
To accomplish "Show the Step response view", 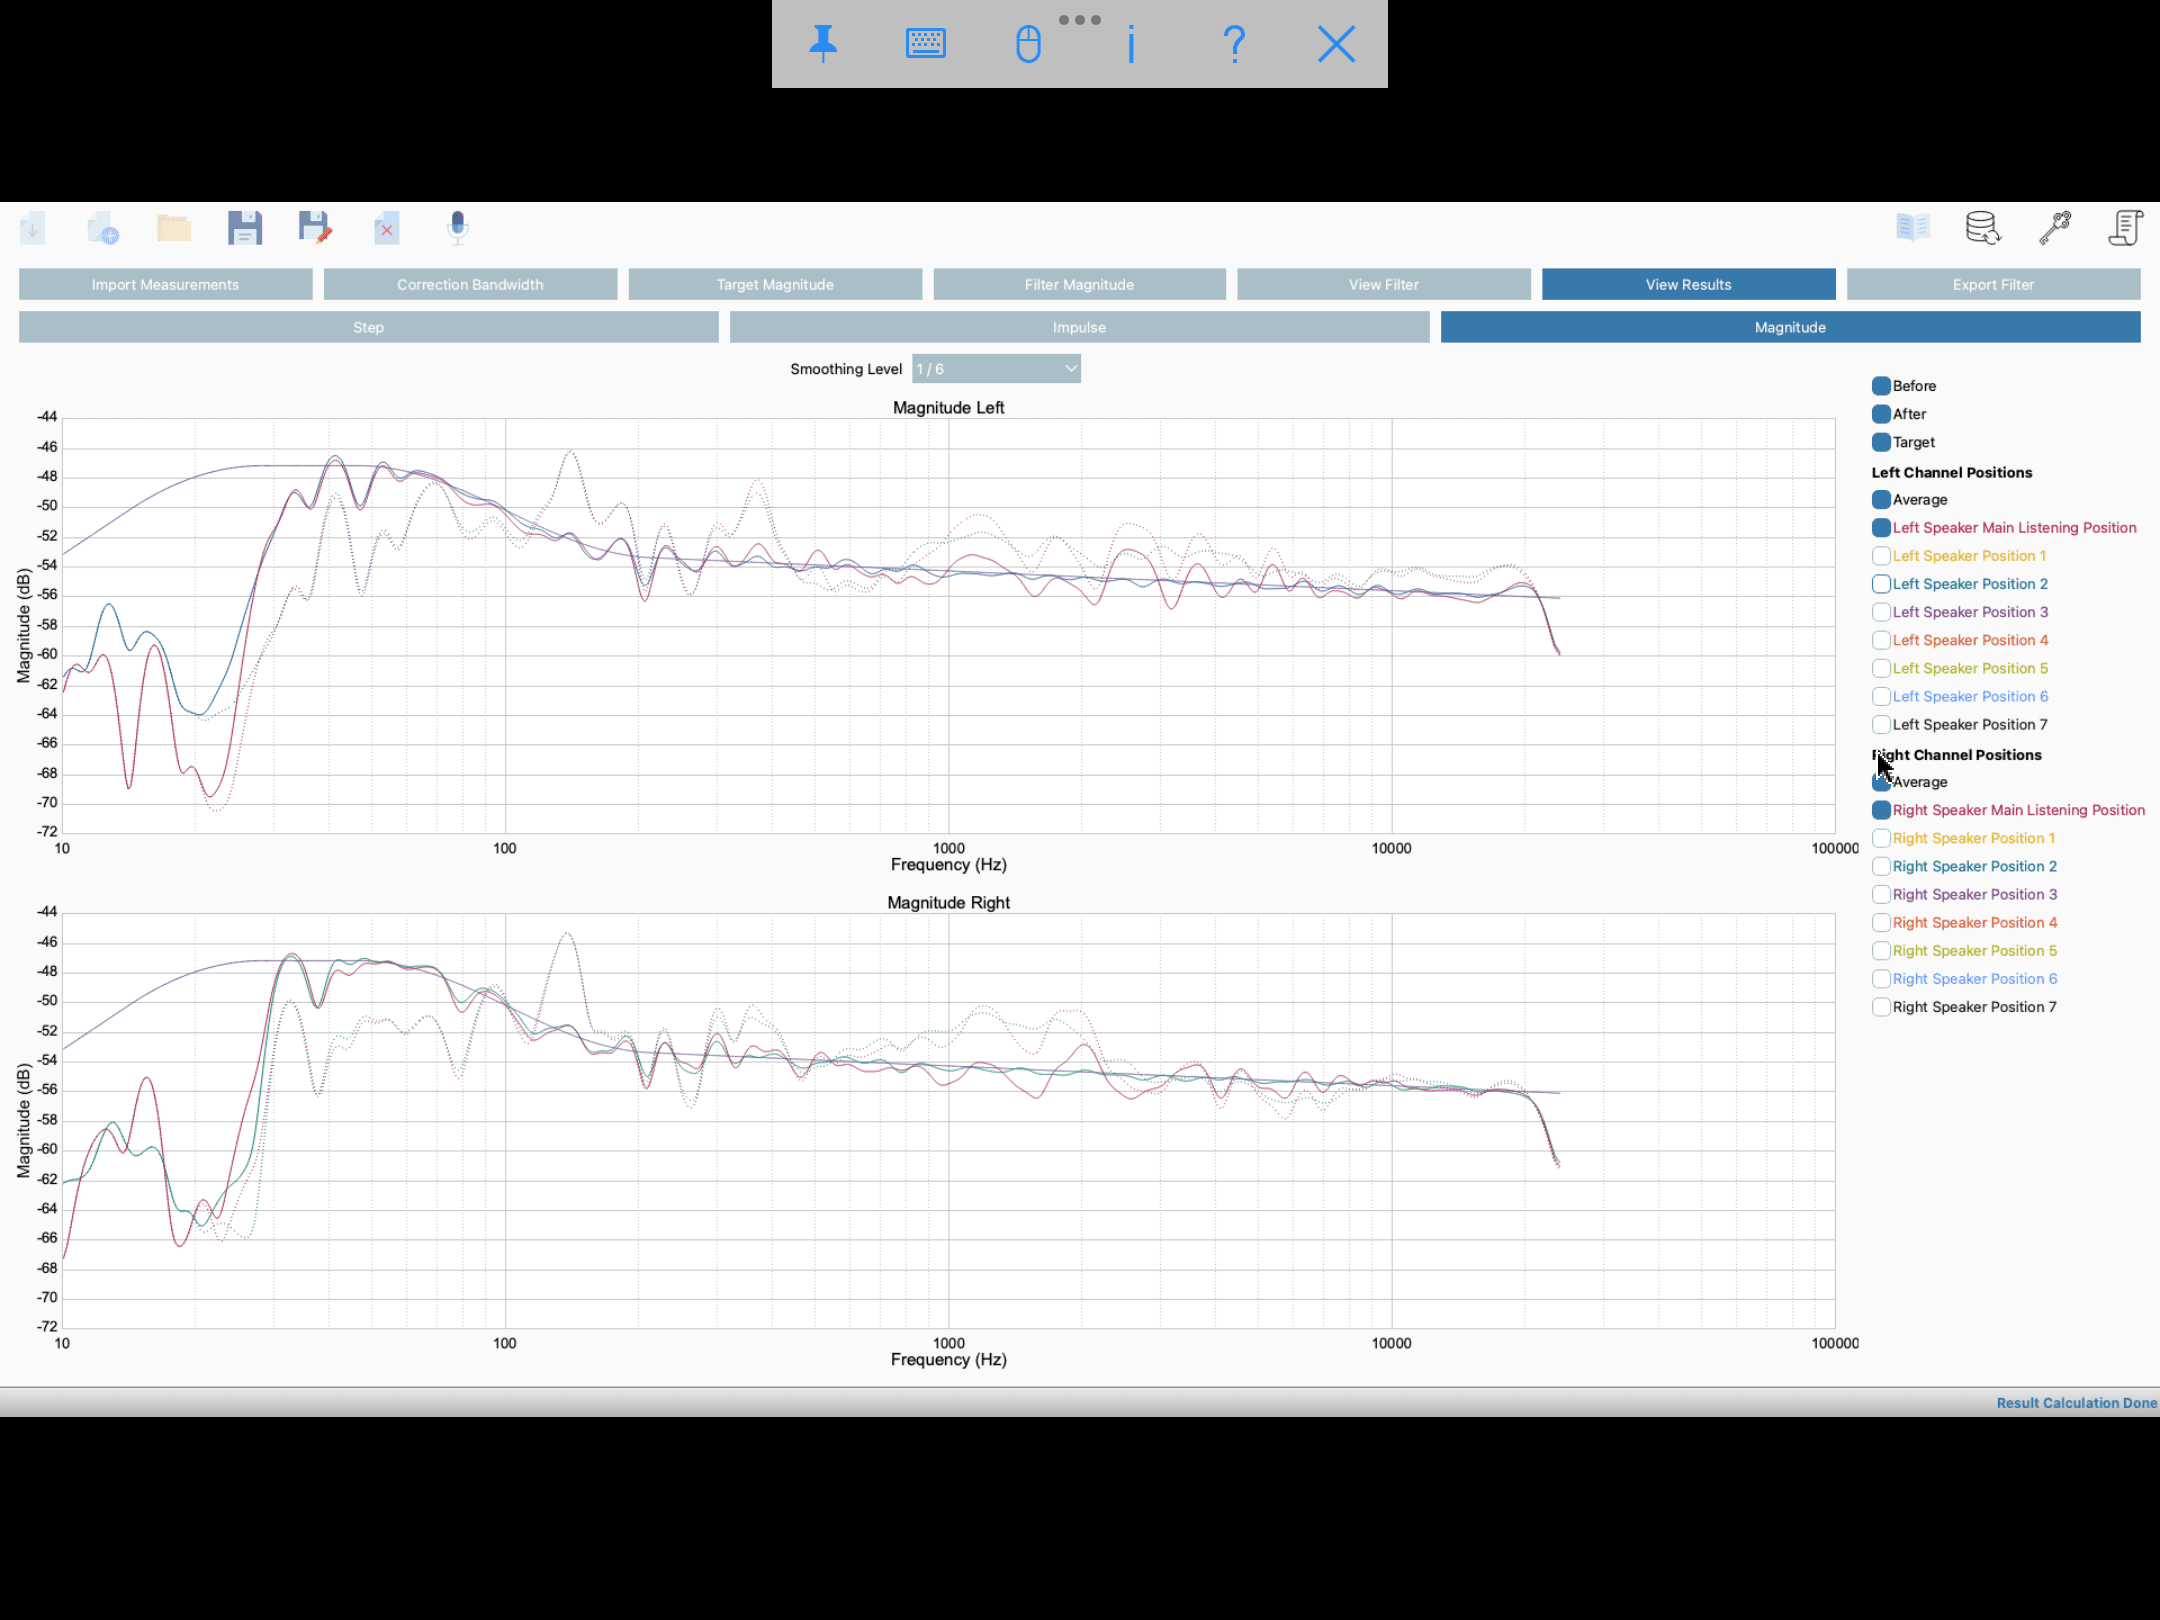I will [368, 327].
